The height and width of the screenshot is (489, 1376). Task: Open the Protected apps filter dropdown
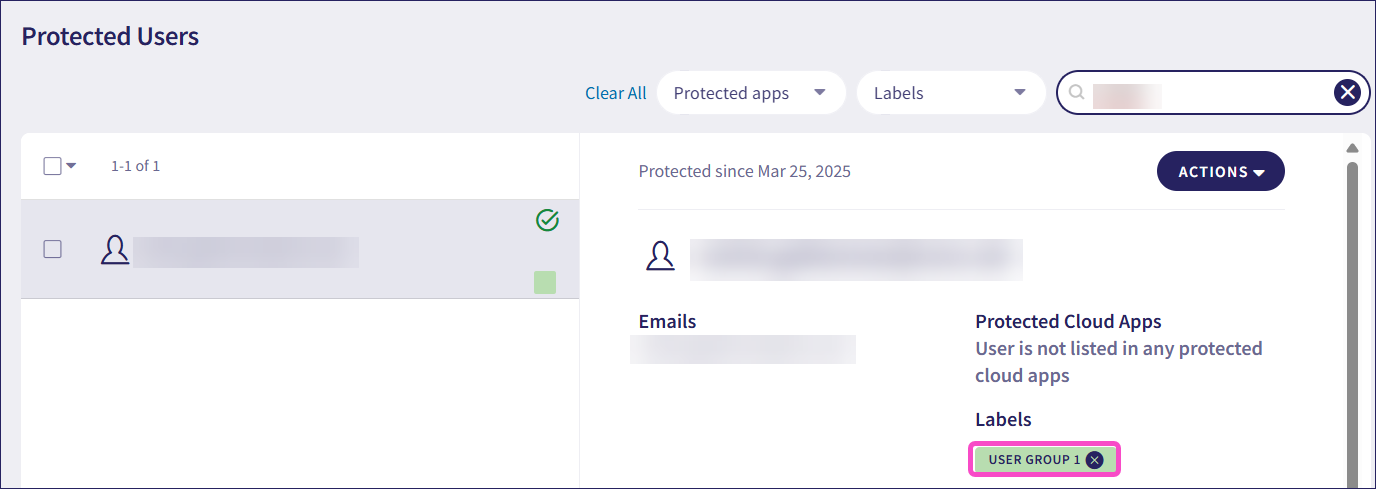point(750,93)
